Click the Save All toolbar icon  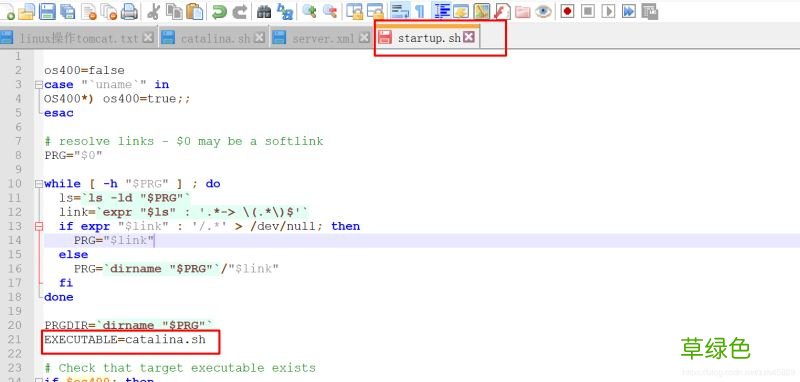[68, 11]
